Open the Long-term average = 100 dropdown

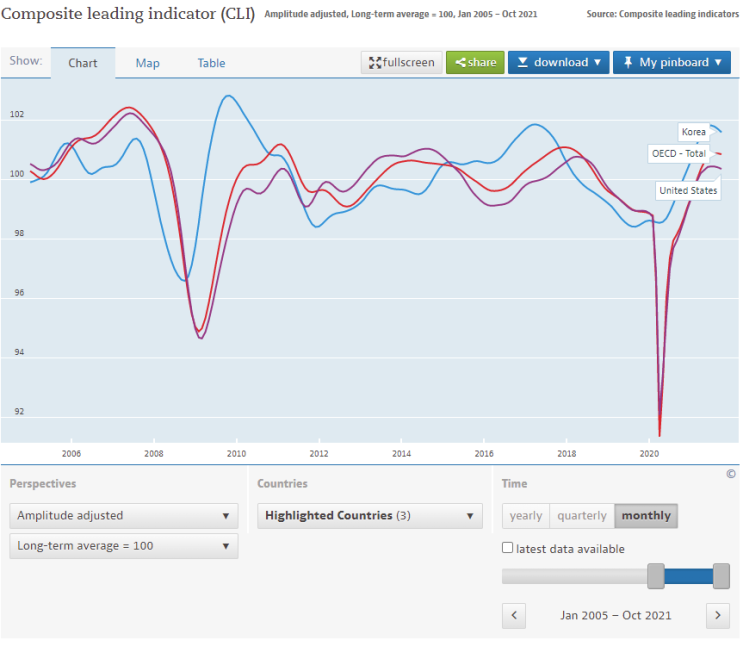[x=124, y=546]
